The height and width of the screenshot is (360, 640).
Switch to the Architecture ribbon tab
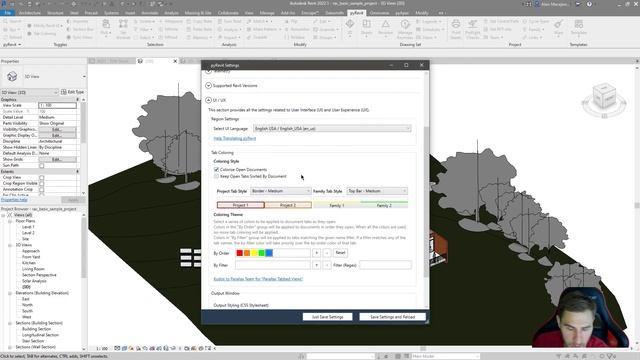coord(29,13)
